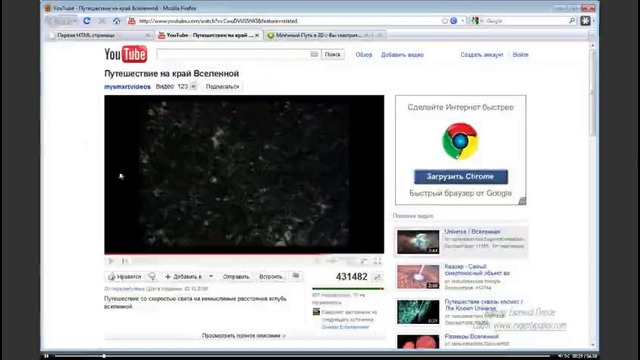Expand Просмотреть полное описание

[x=244, y=336]
